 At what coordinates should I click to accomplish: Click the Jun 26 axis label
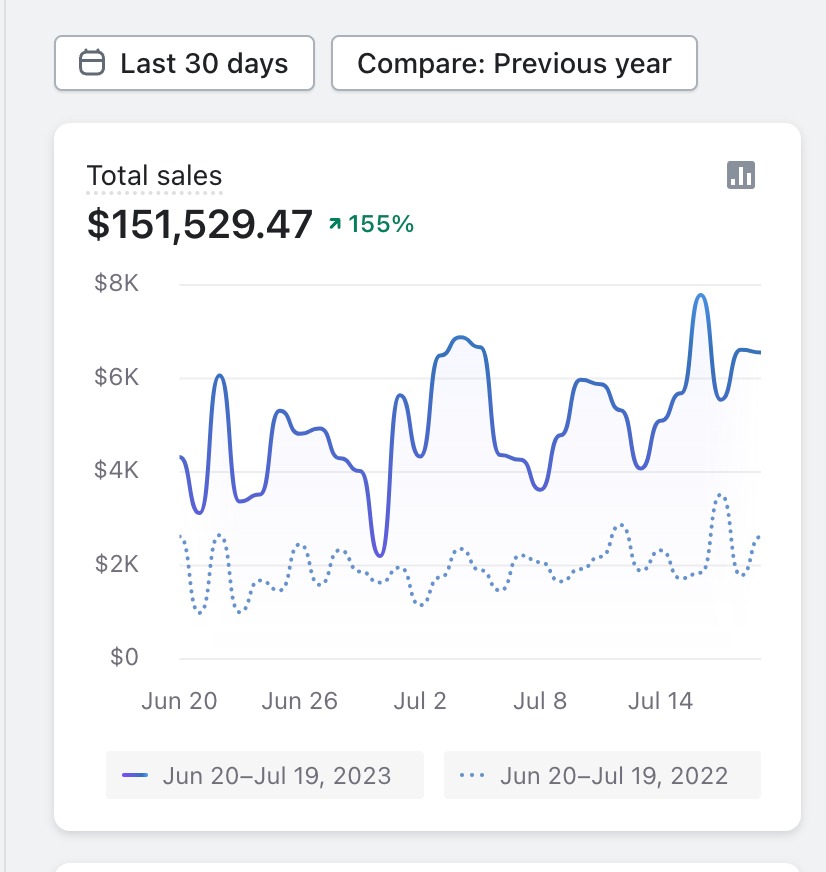click(x=299, y=701)
